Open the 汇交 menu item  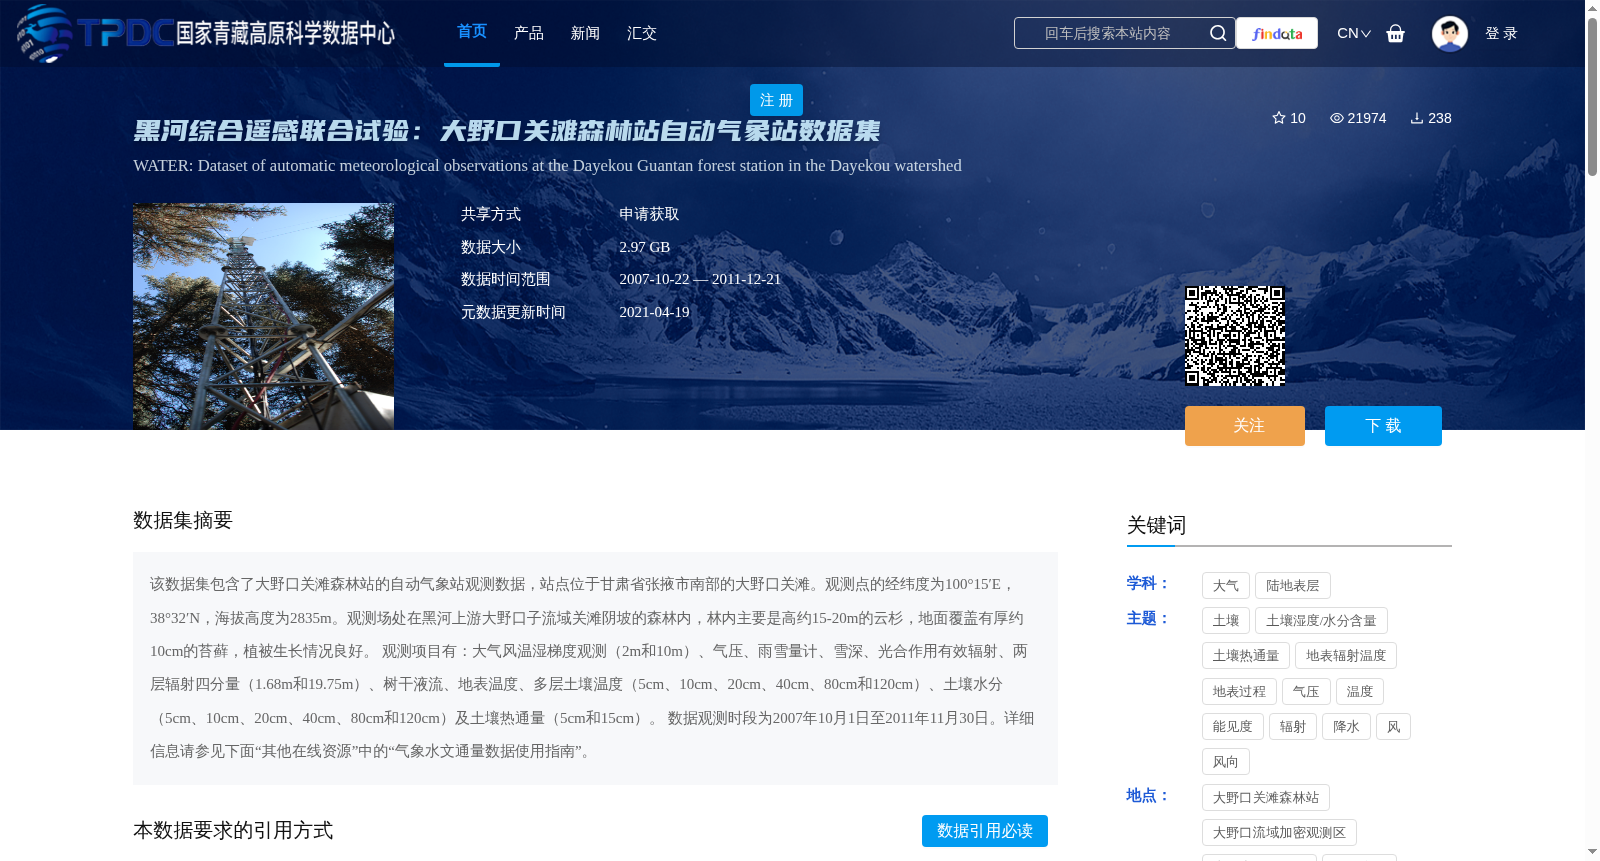(642, 33)
